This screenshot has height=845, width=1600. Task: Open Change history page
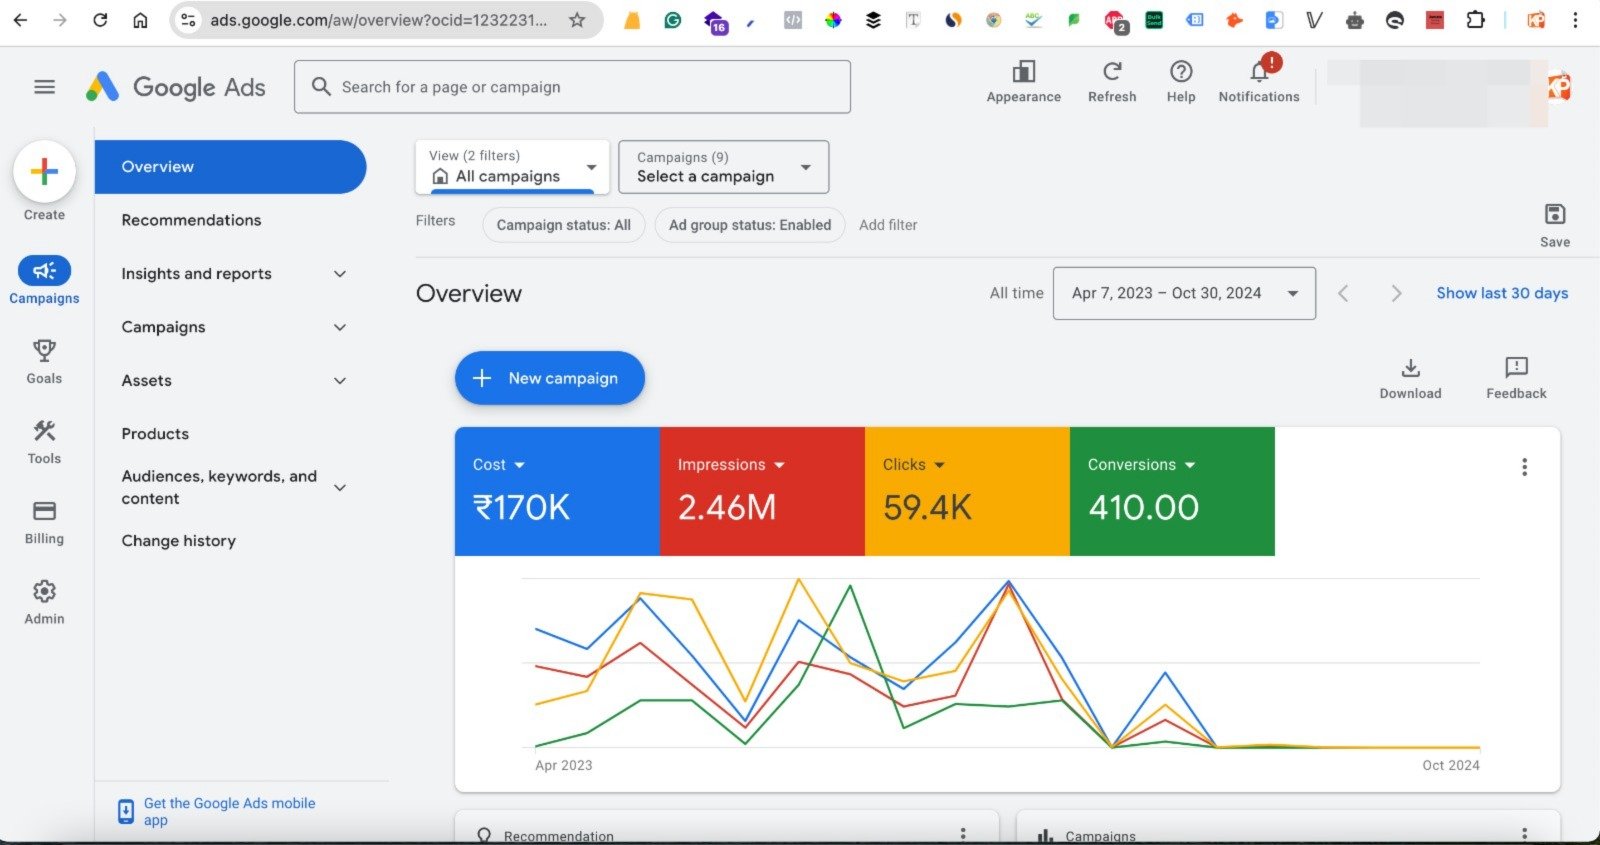(179, 541)
